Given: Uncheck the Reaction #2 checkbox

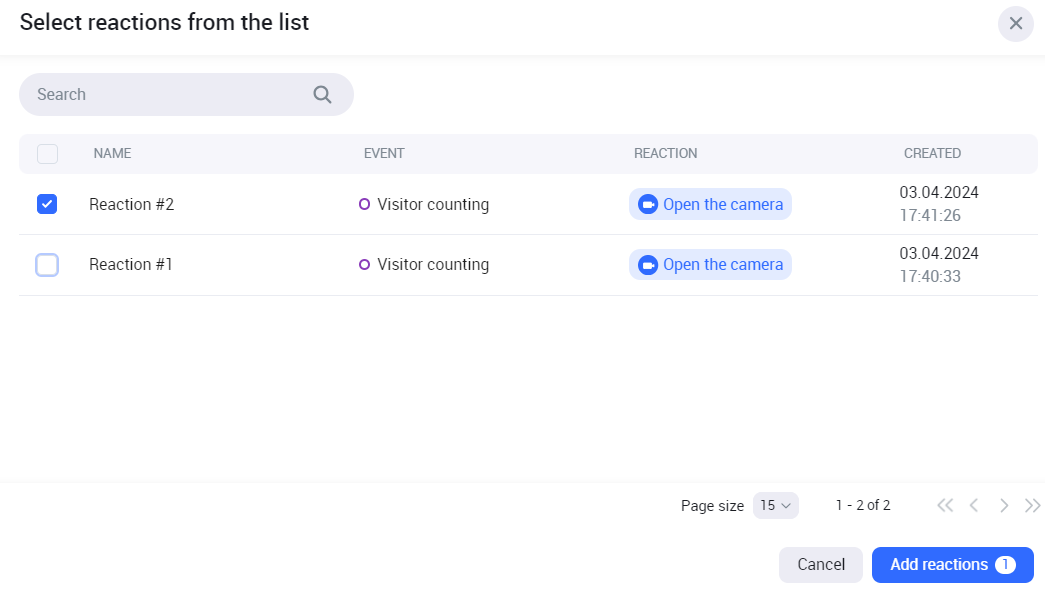Looking at the screenshot, I should point(47,204).
